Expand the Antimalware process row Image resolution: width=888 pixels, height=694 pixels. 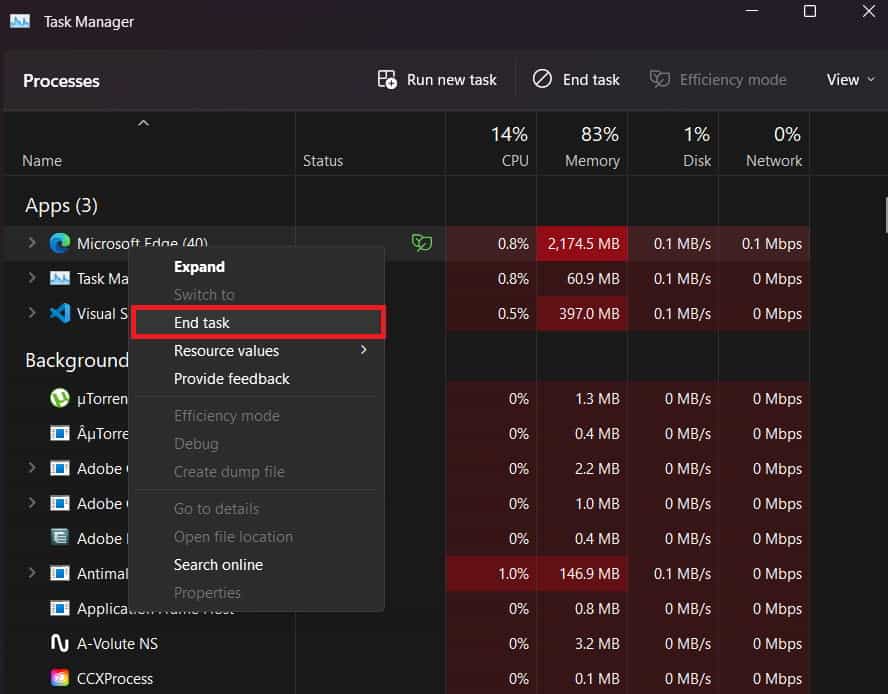31,573
